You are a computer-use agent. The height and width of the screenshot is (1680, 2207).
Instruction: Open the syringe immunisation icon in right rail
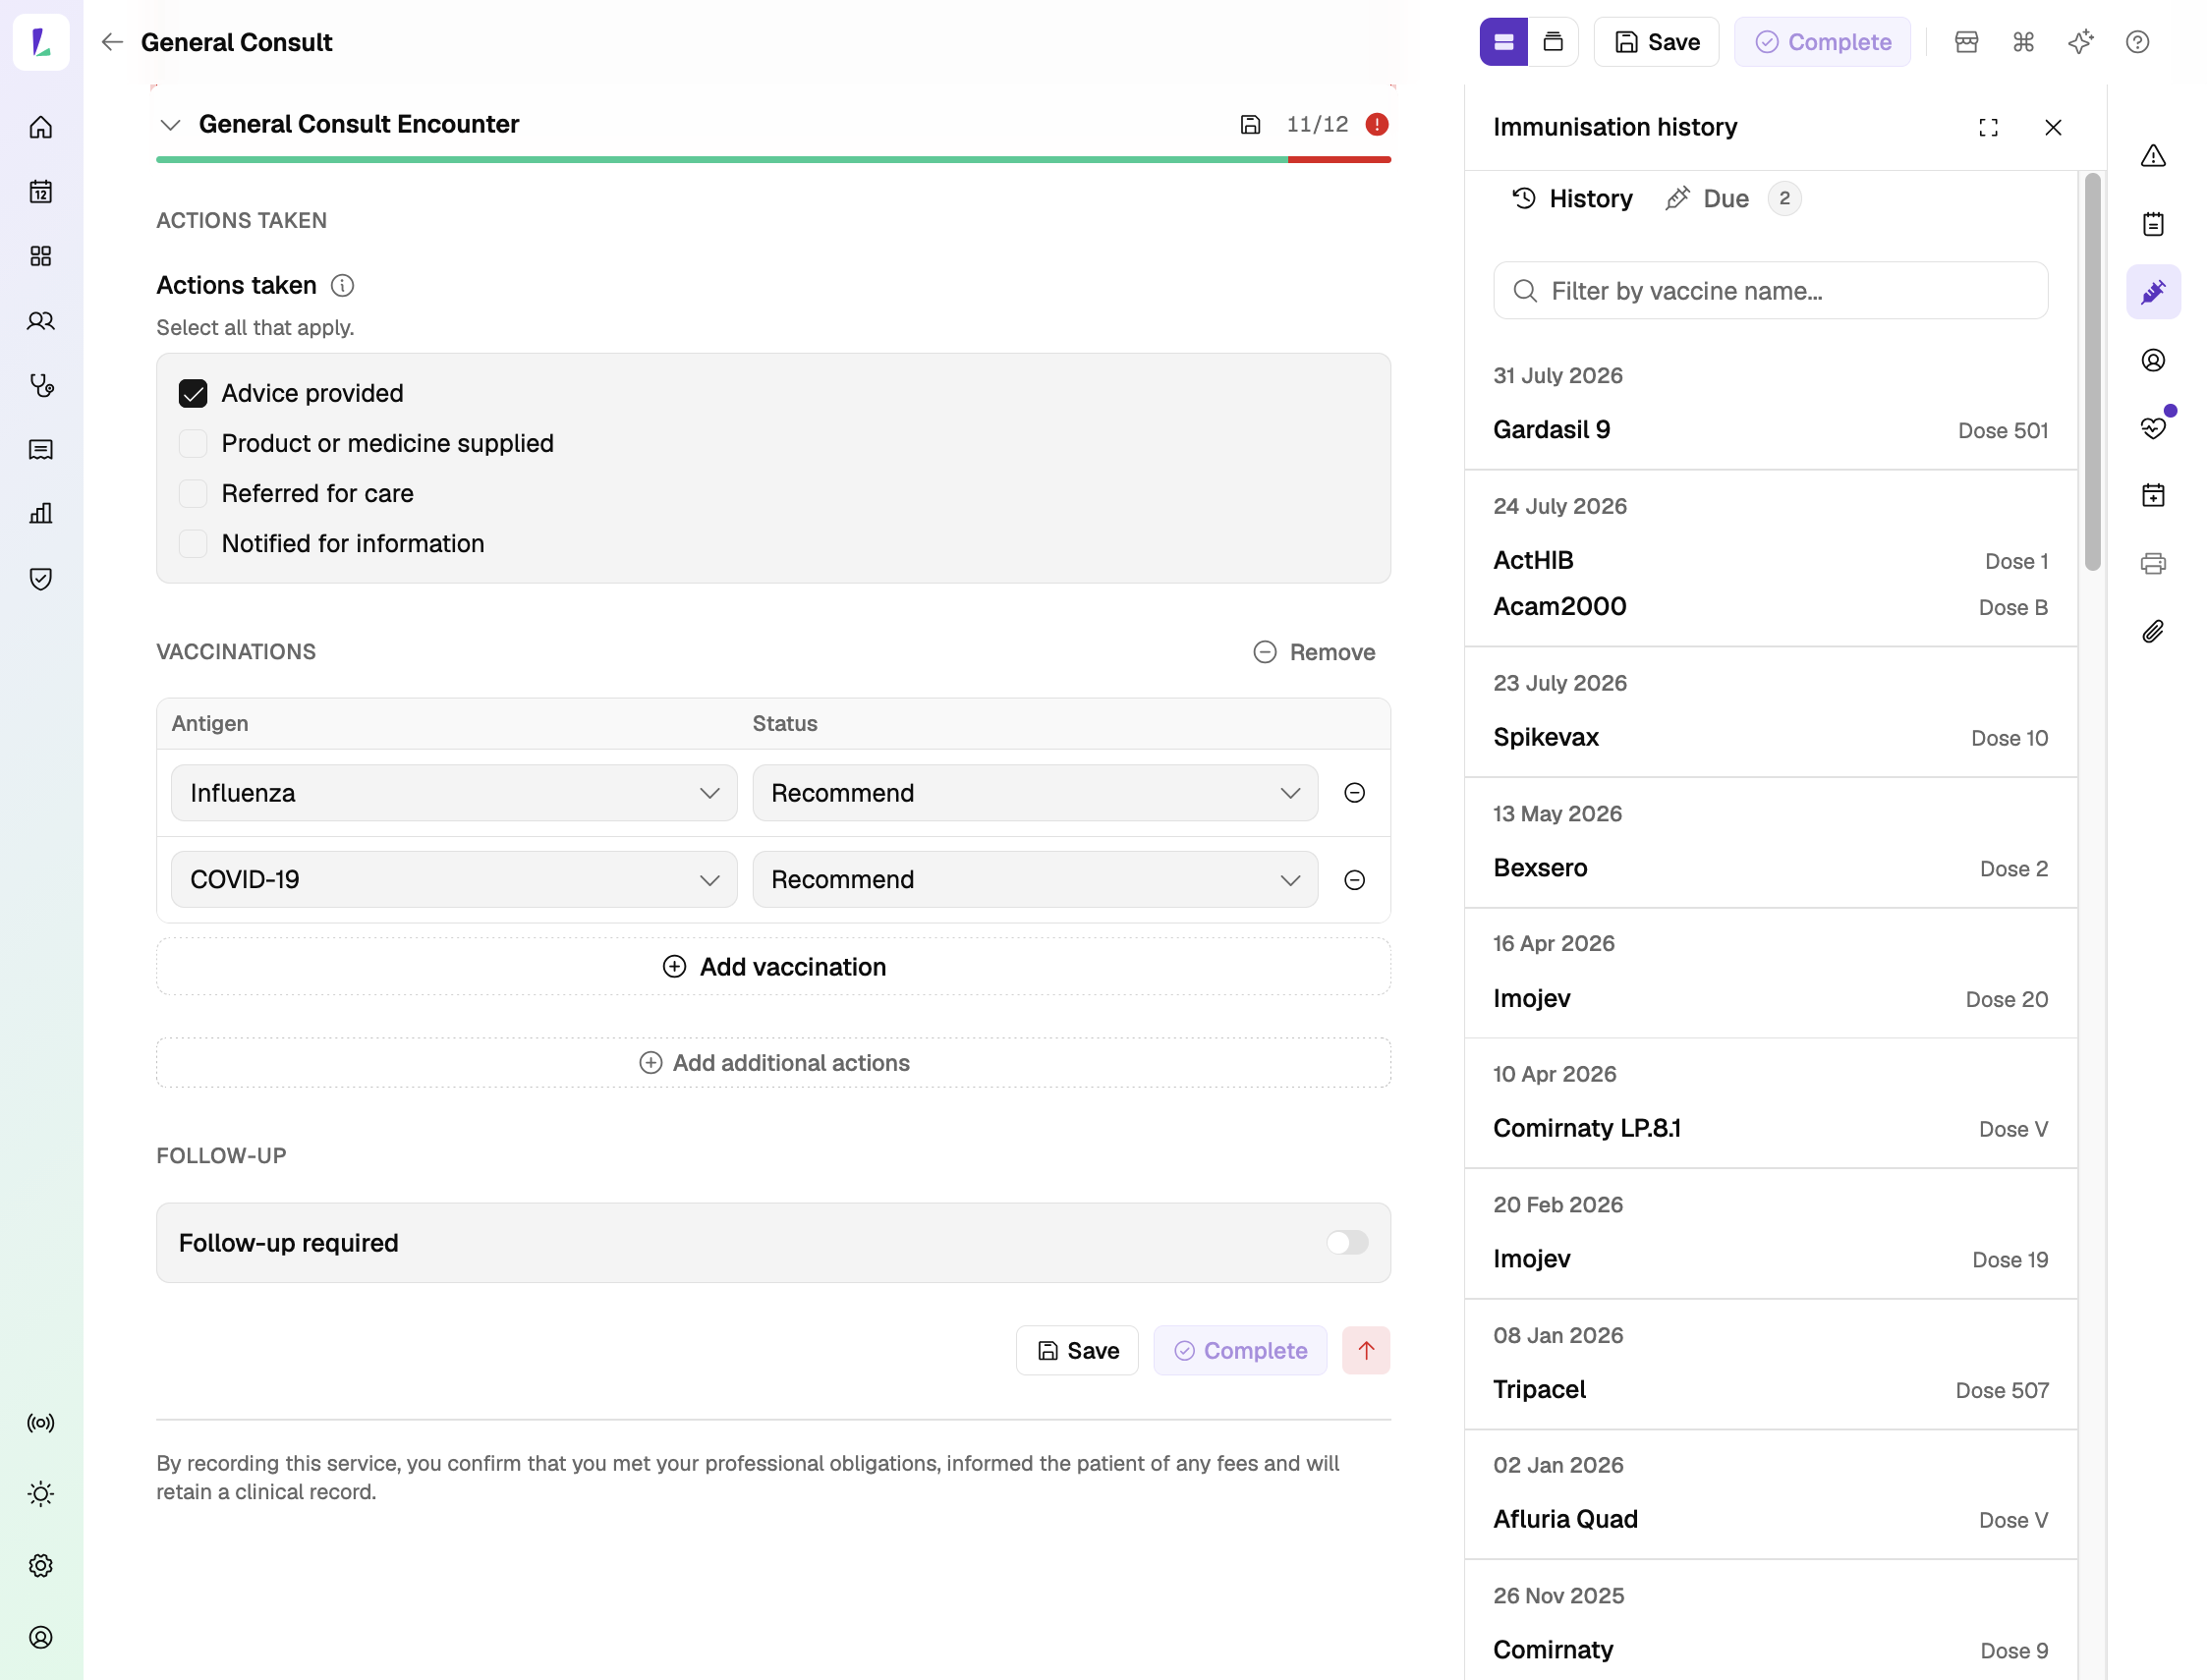click(x=2153, y=292)
